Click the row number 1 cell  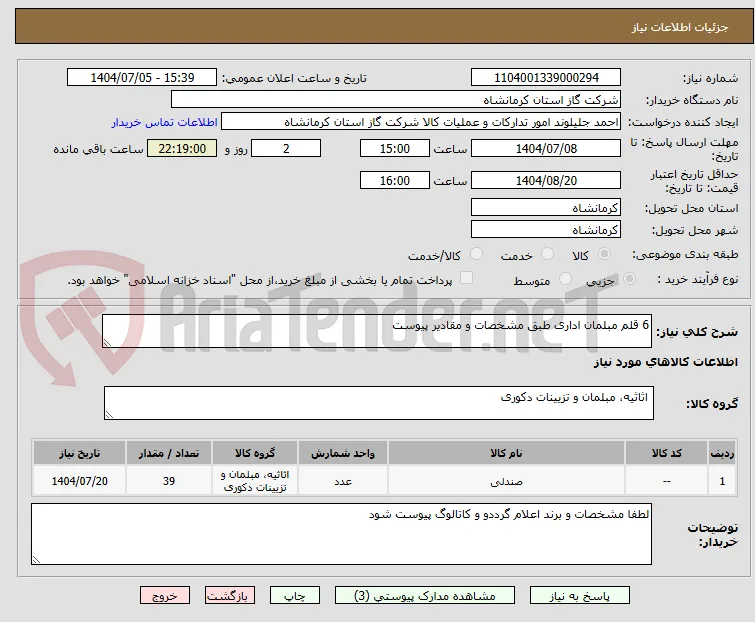(x=722, y=481)
